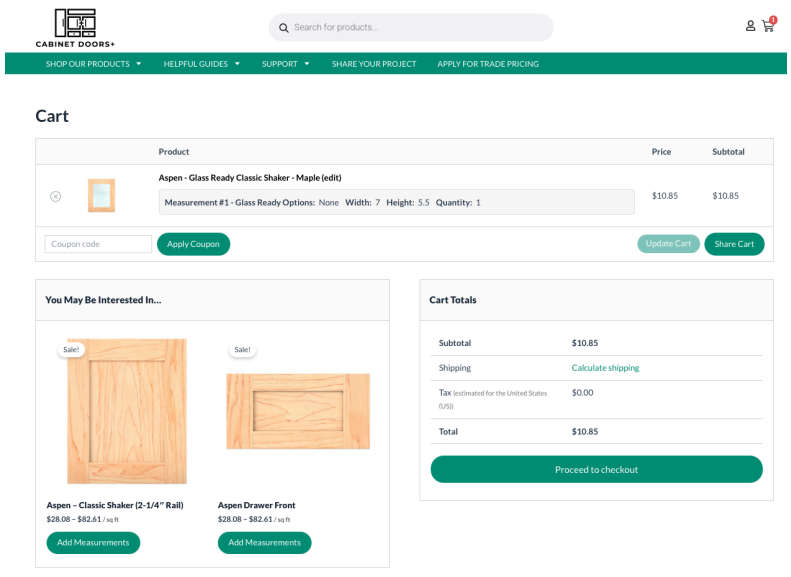Open the Aspen Drawer Front title link
The image size is (791, 577).
pyautogui.click(x=256, y=505)
